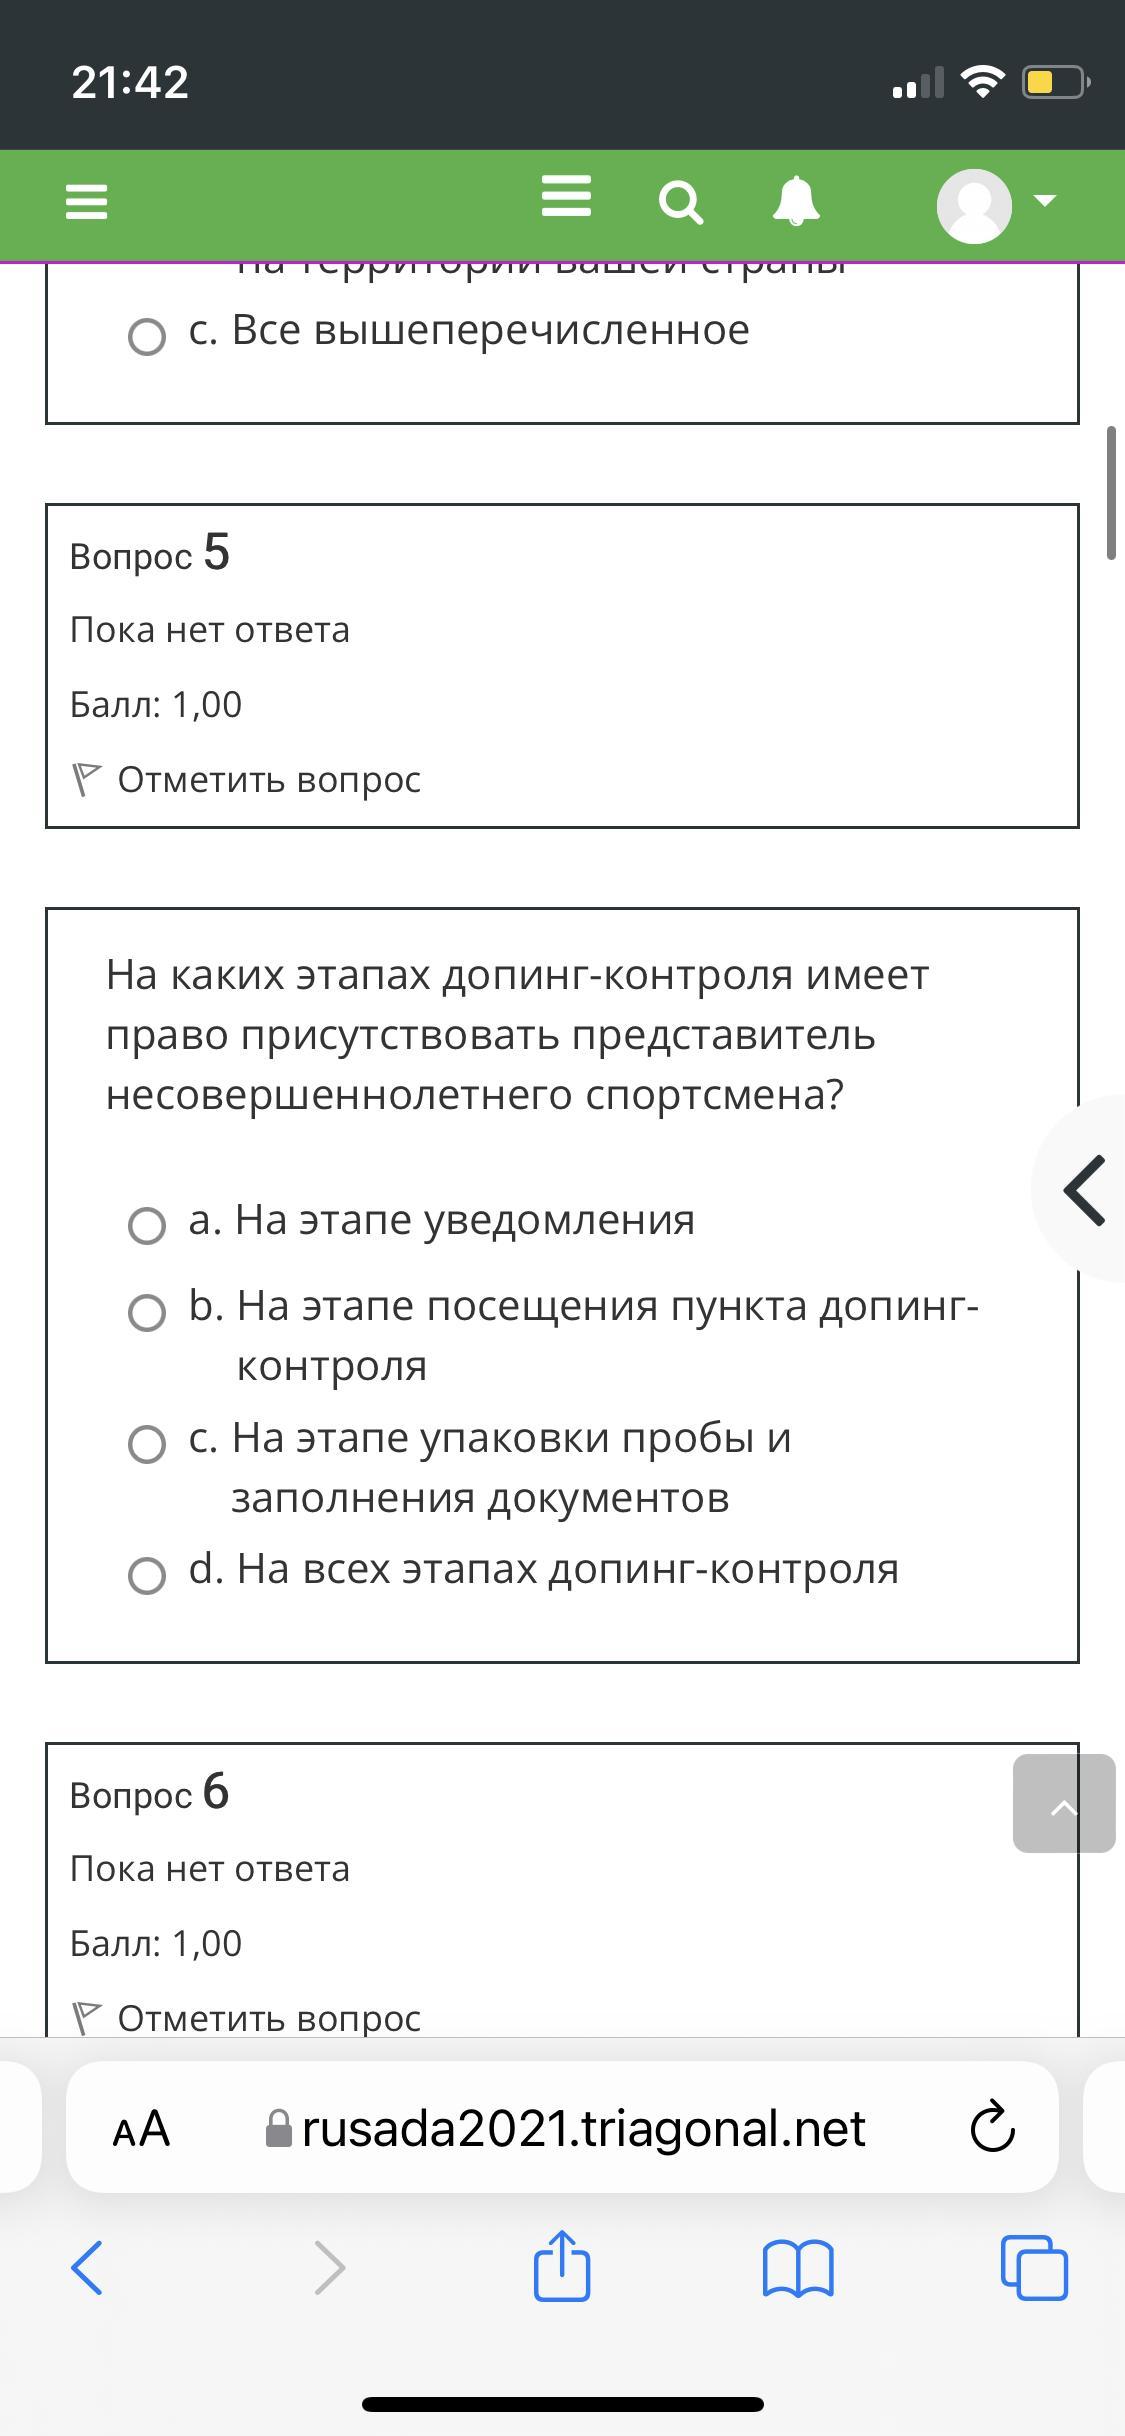Open the Safari share sheet
This screenshot has height=2436, width=1125.
[562, 2265]
